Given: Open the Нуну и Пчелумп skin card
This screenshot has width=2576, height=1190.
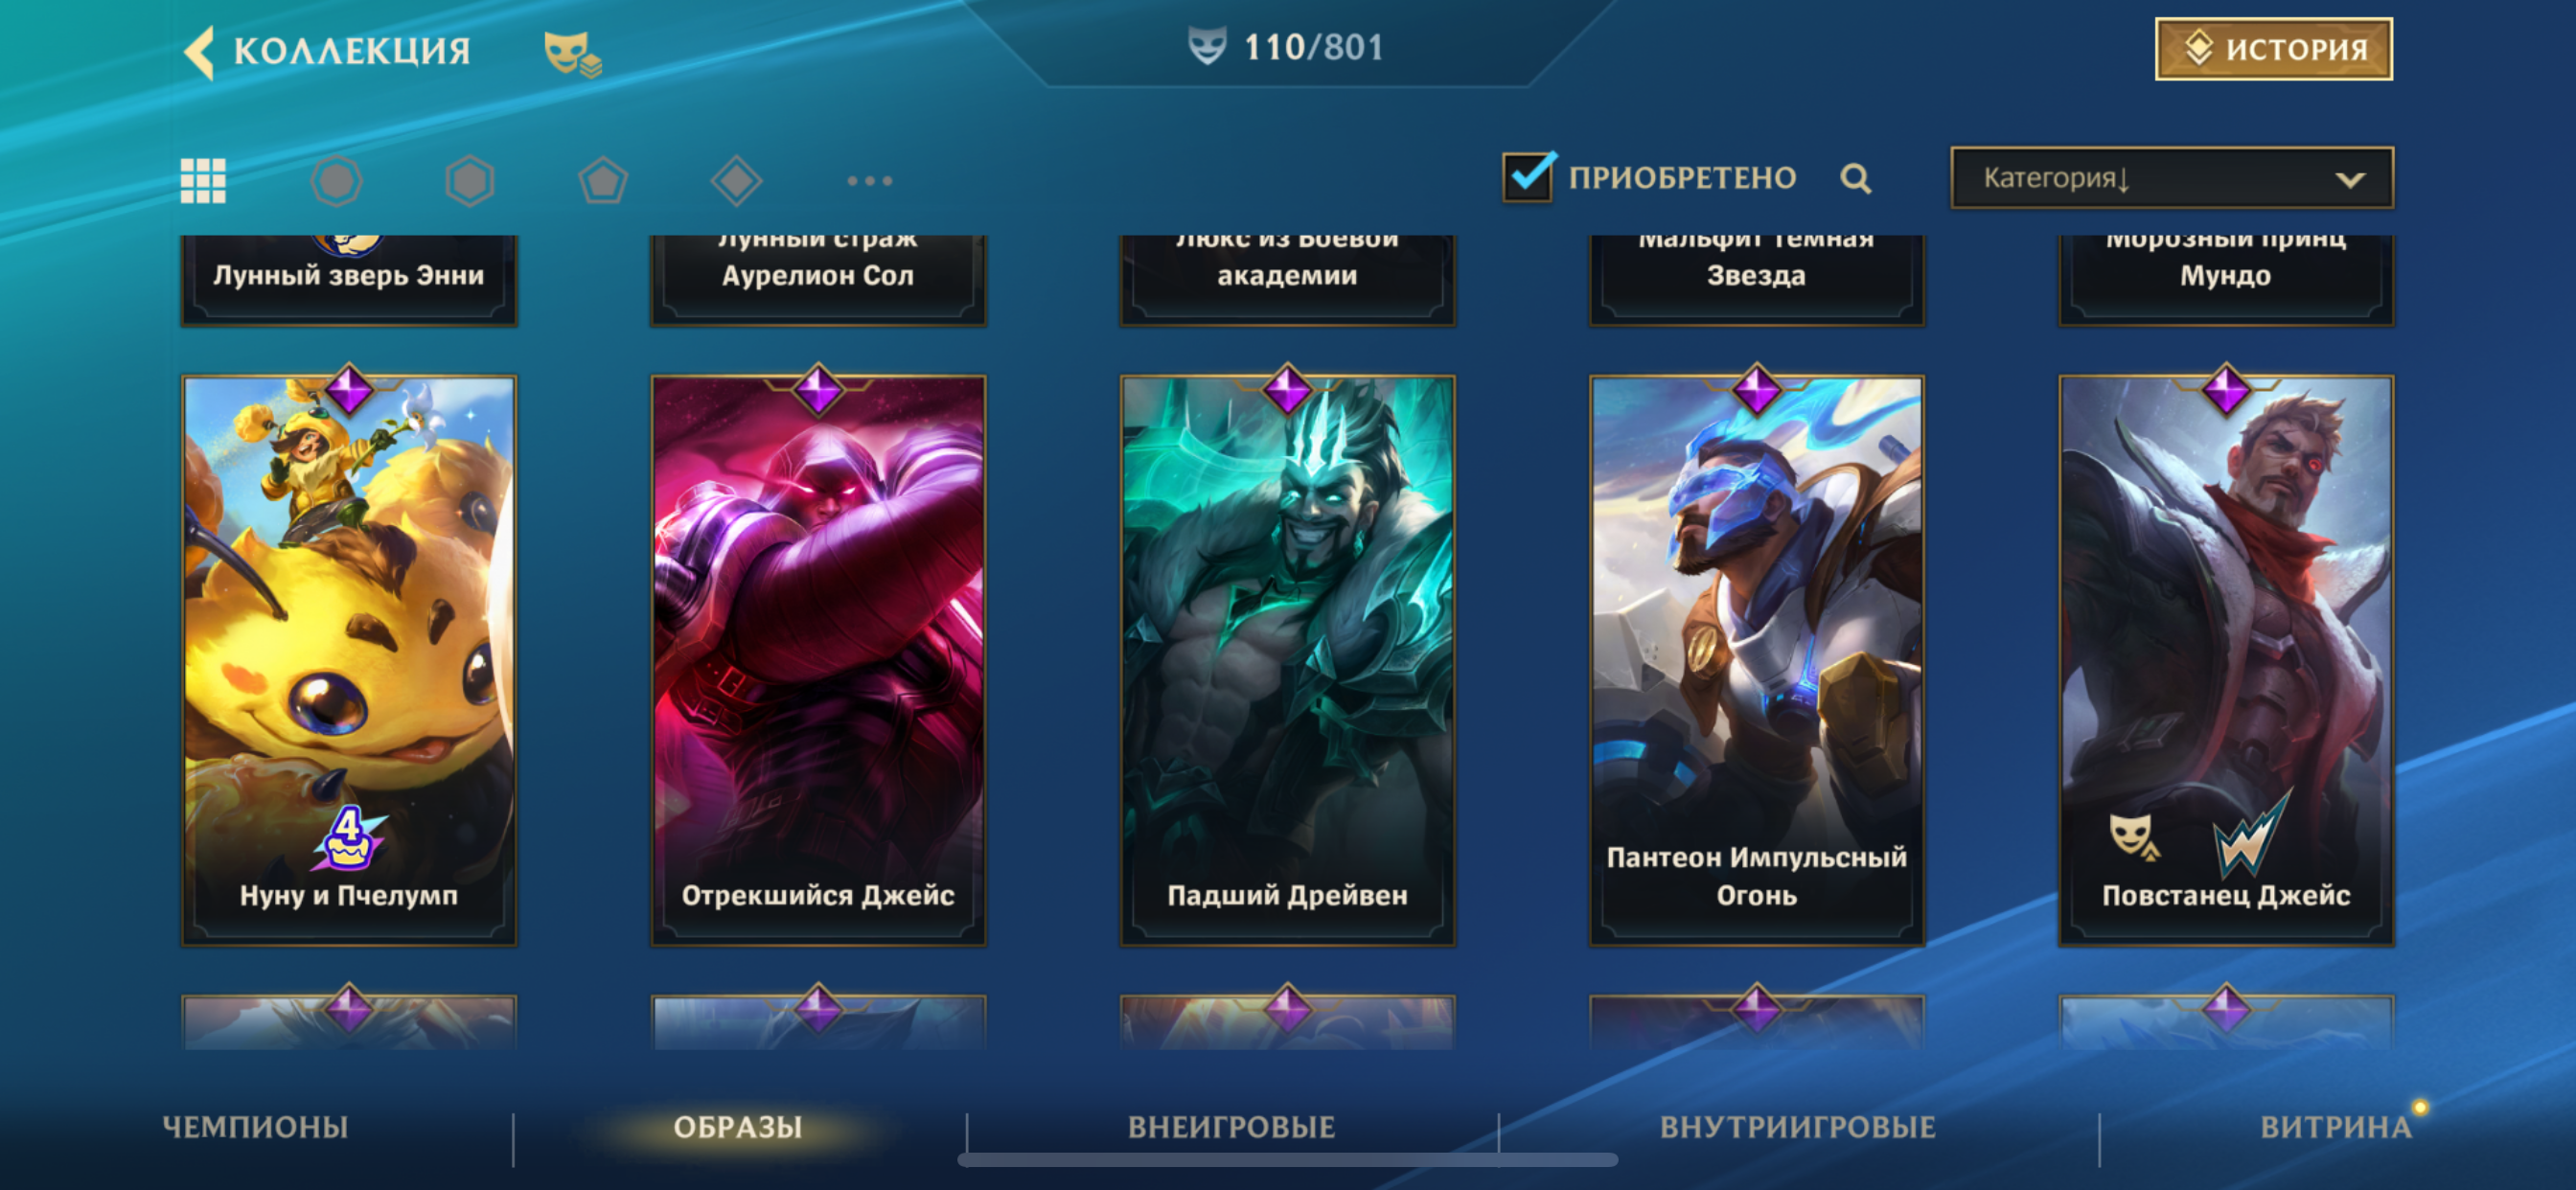Looking at the screenshot, I should tap(349, 660).
